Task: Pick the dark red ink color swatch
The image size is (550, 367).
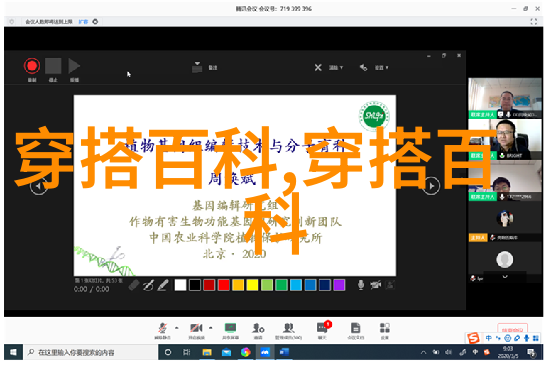Action: click(x=209, y=285)
